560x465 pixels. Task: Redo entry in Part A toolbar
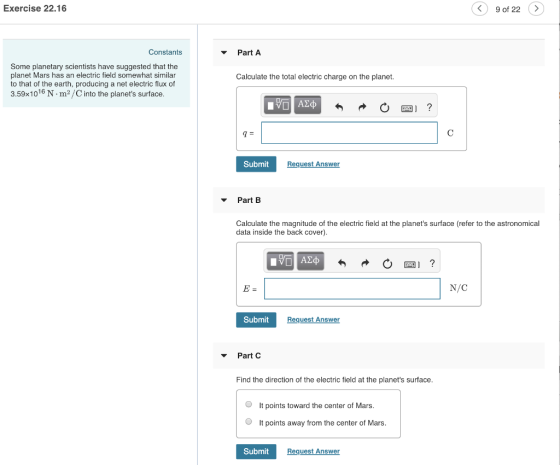[x=362, y=107]
